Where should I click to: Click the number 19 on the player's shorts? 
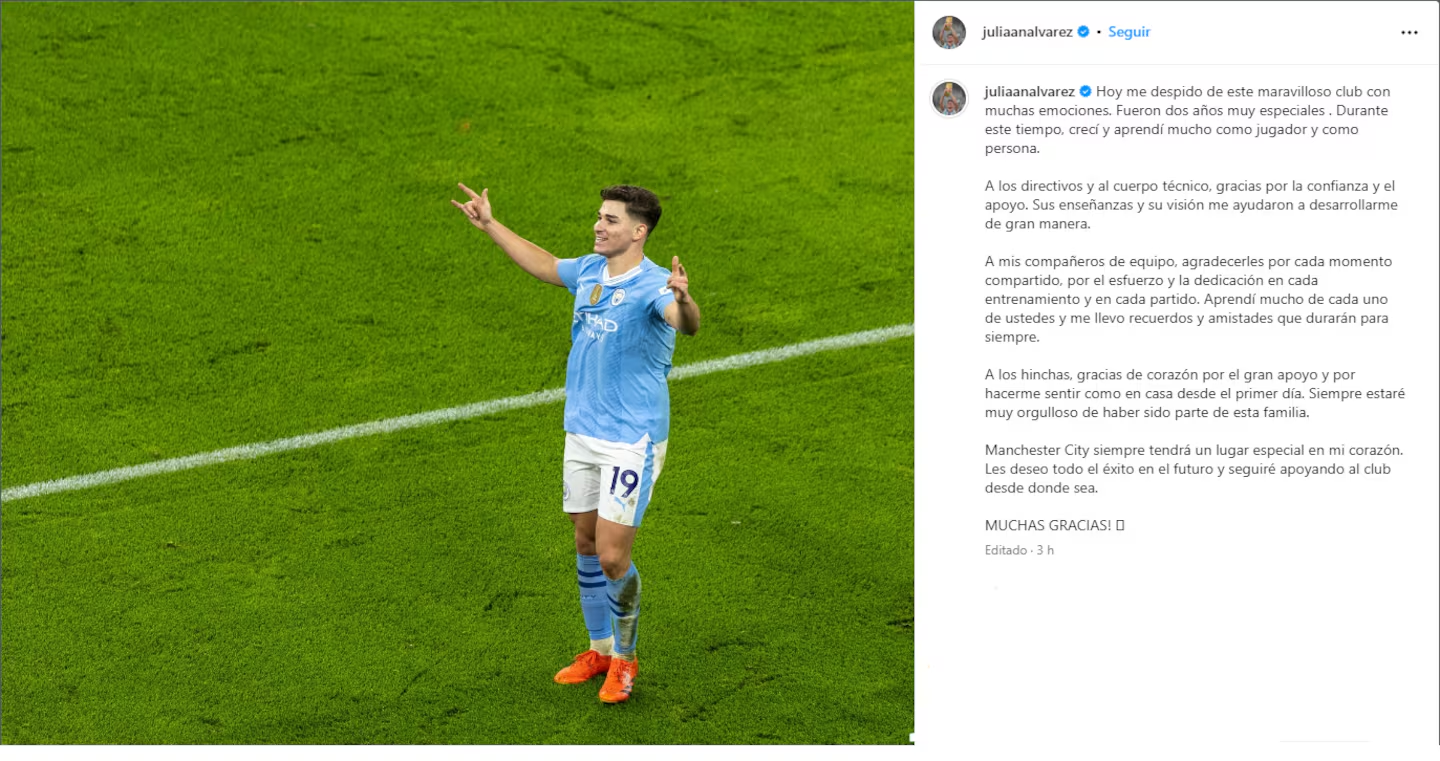(x=624, y=482)
